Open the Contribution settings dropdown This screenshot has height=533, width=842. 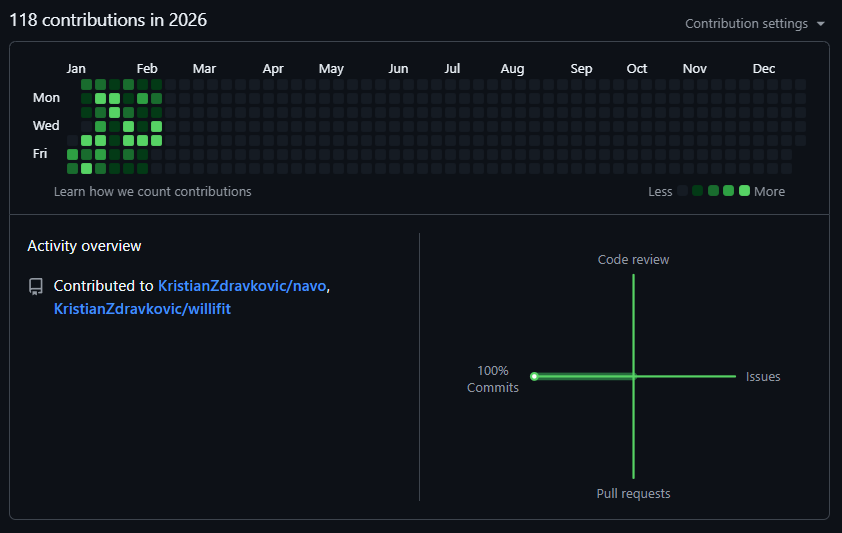click(x=754, y=24)
